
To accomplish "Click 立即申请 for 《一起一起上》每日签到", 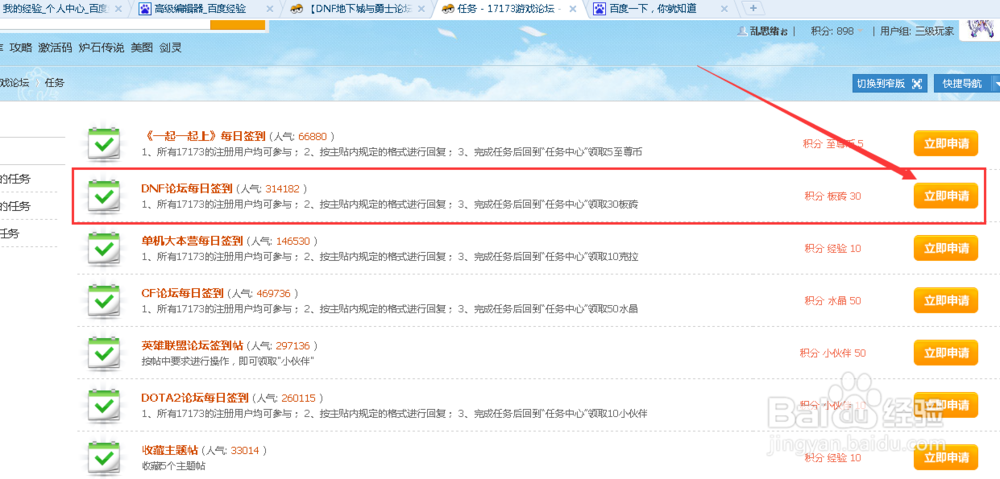I will 946,144.
